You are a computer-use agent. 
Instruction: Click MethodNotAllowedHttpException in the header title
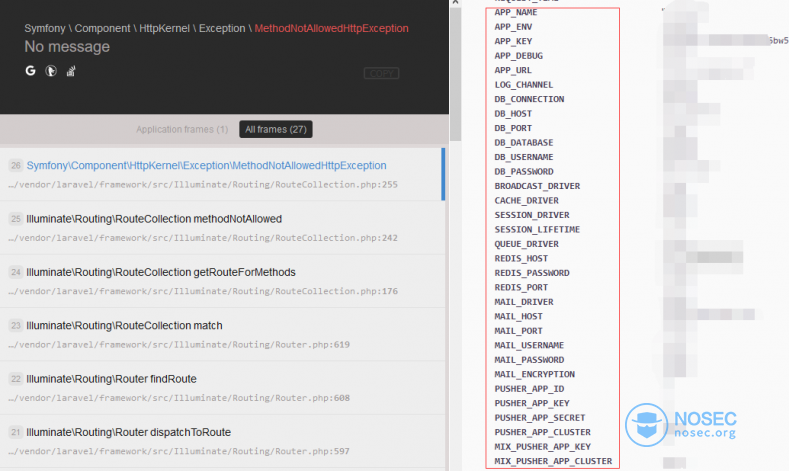pos(331,28)
